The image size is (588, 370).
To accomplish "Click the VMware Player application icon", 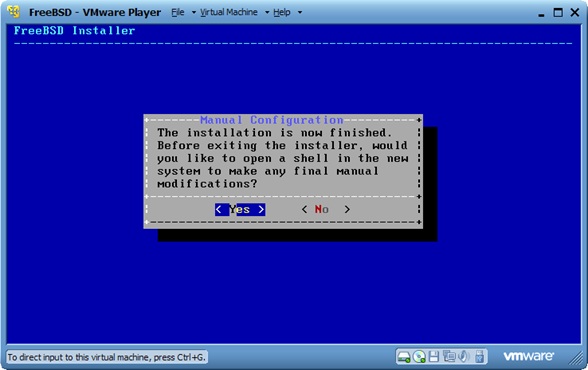I will tap(14, 12).
